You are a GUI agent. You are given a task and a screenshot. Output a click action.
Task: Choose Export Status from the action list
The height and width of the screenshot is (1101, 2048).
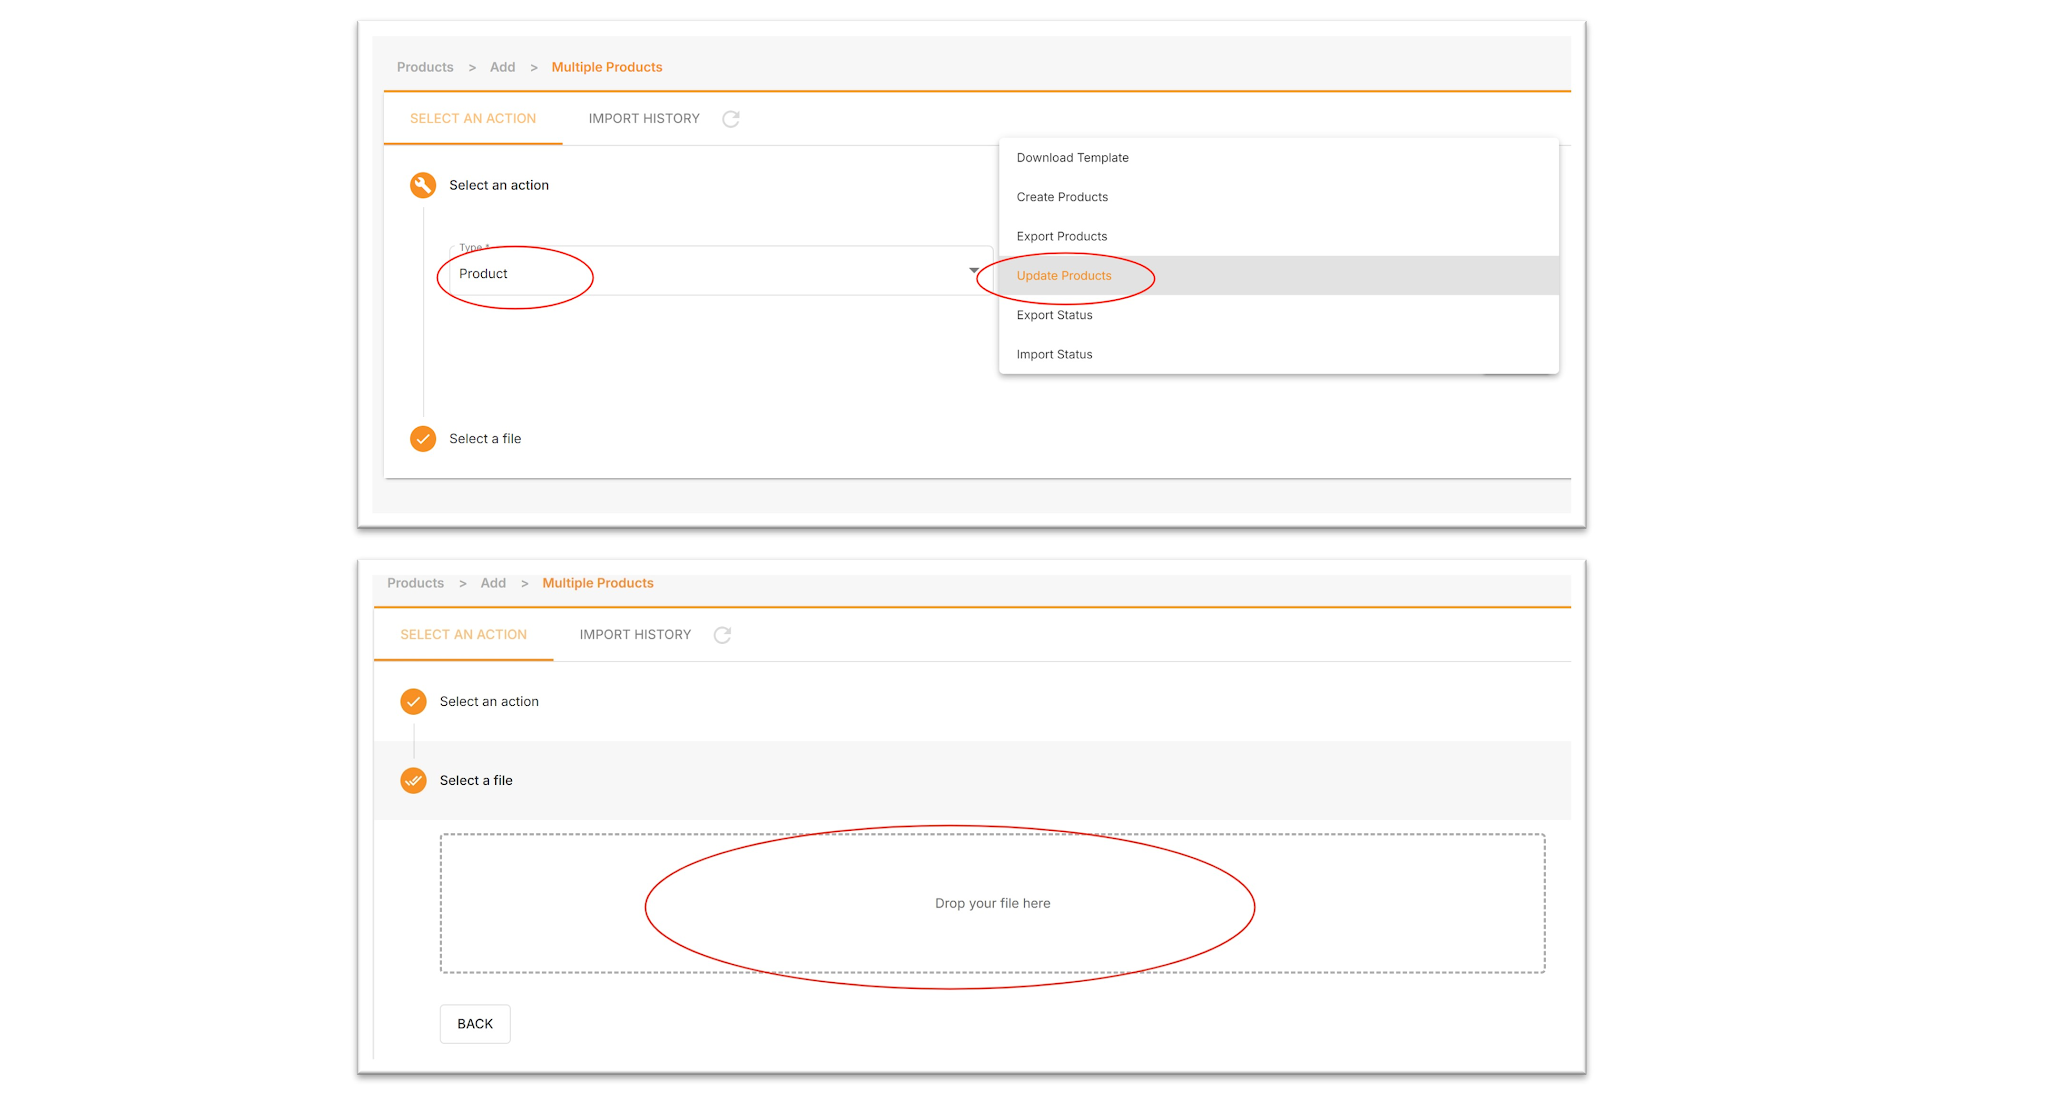point(1278,315)
